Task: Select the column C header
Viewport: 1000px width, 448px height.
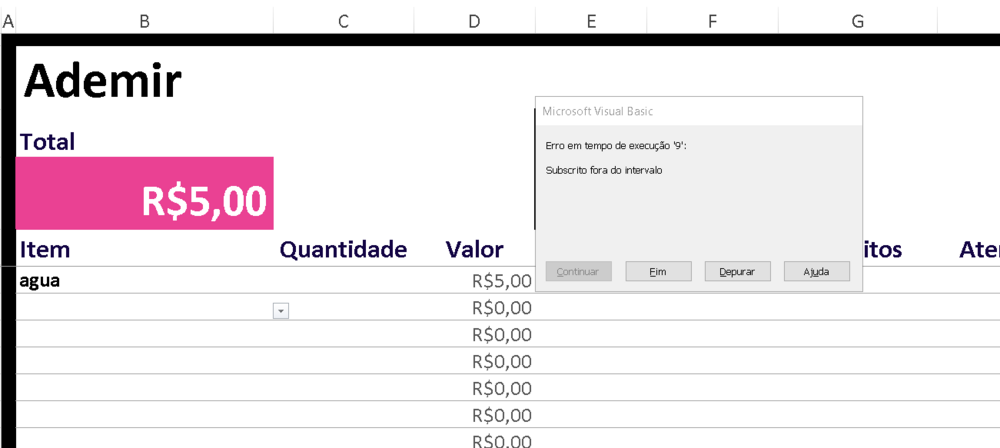Action: [343, 21]
